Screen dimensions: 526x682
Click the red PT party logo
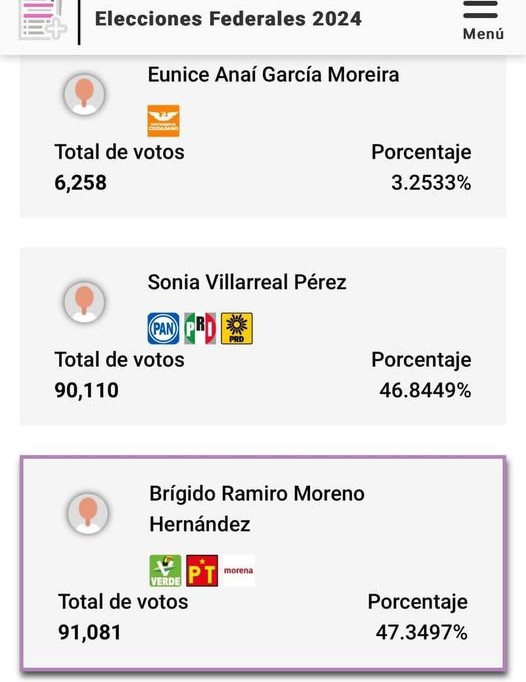coord(202,571)
